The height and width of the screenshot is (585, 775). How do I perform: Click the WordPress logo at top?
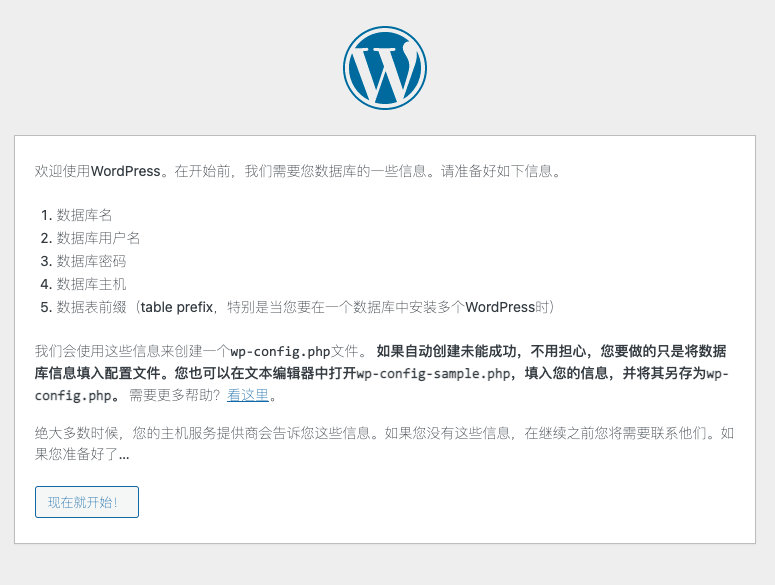tap(385, 67)
